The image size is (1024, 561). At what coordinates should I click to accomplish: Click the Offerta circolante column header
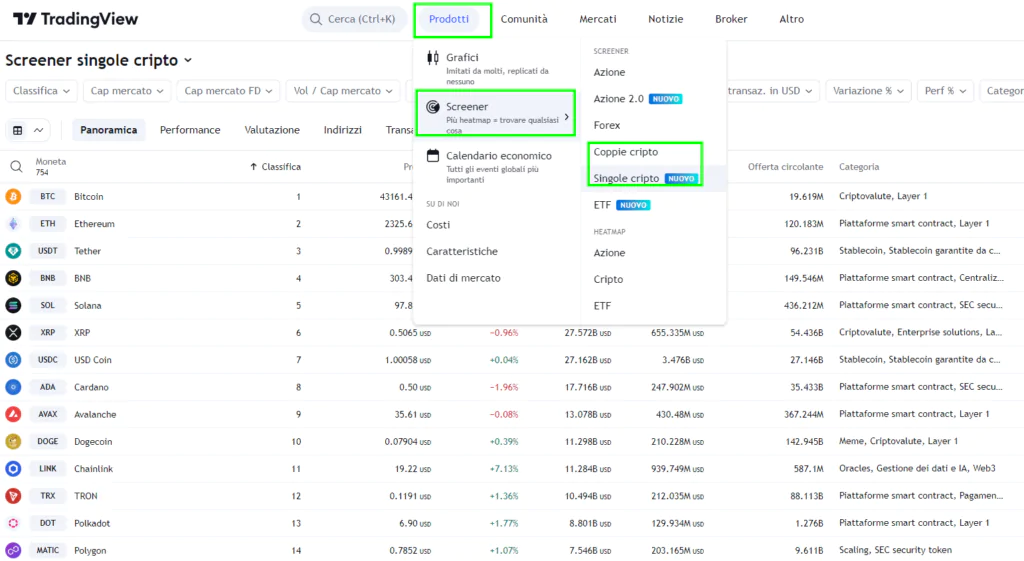[x=785, y=167]
